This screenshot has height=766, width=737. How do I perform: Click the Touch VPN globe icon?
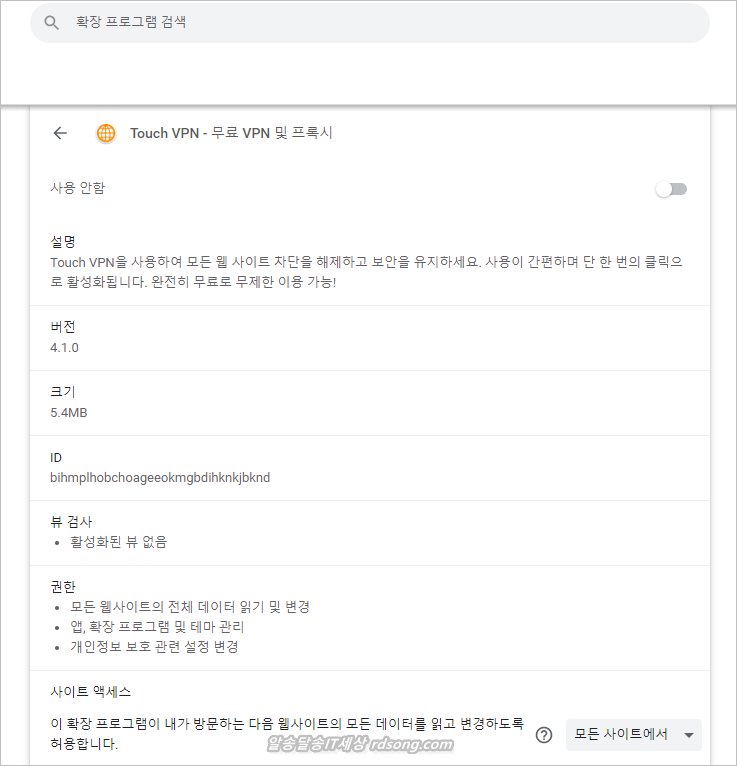105,133
